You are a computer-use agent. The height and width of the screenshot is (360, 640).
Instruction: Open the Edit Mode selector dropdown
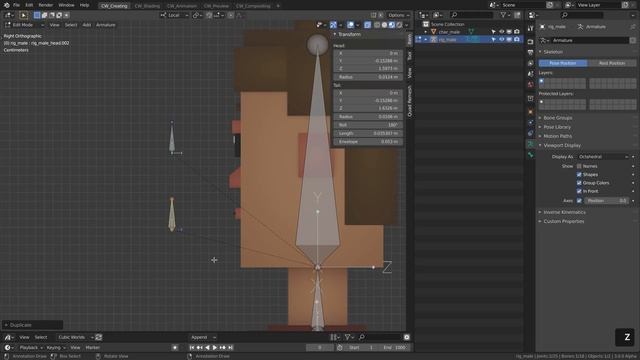click(24, 25)
